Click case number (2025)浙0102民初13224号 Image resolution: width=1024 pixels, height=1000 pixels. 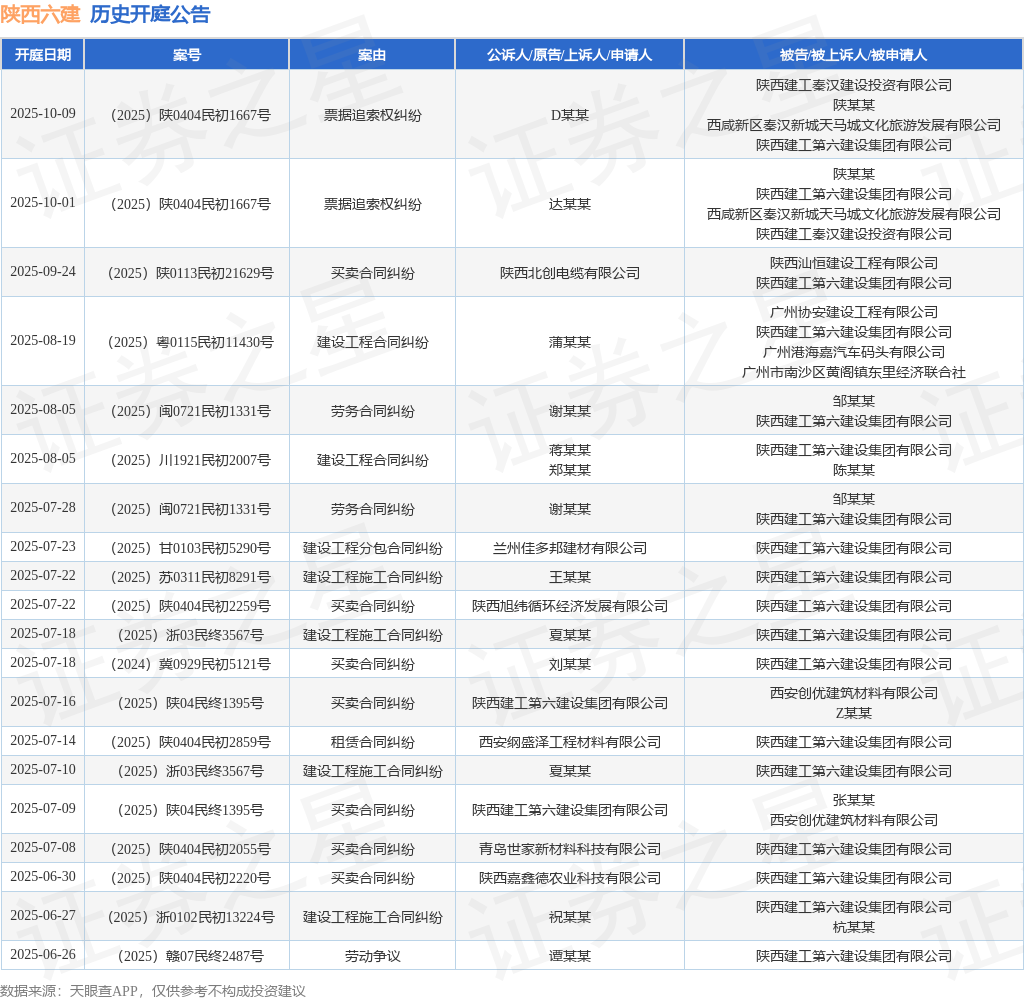coord(190,918)
